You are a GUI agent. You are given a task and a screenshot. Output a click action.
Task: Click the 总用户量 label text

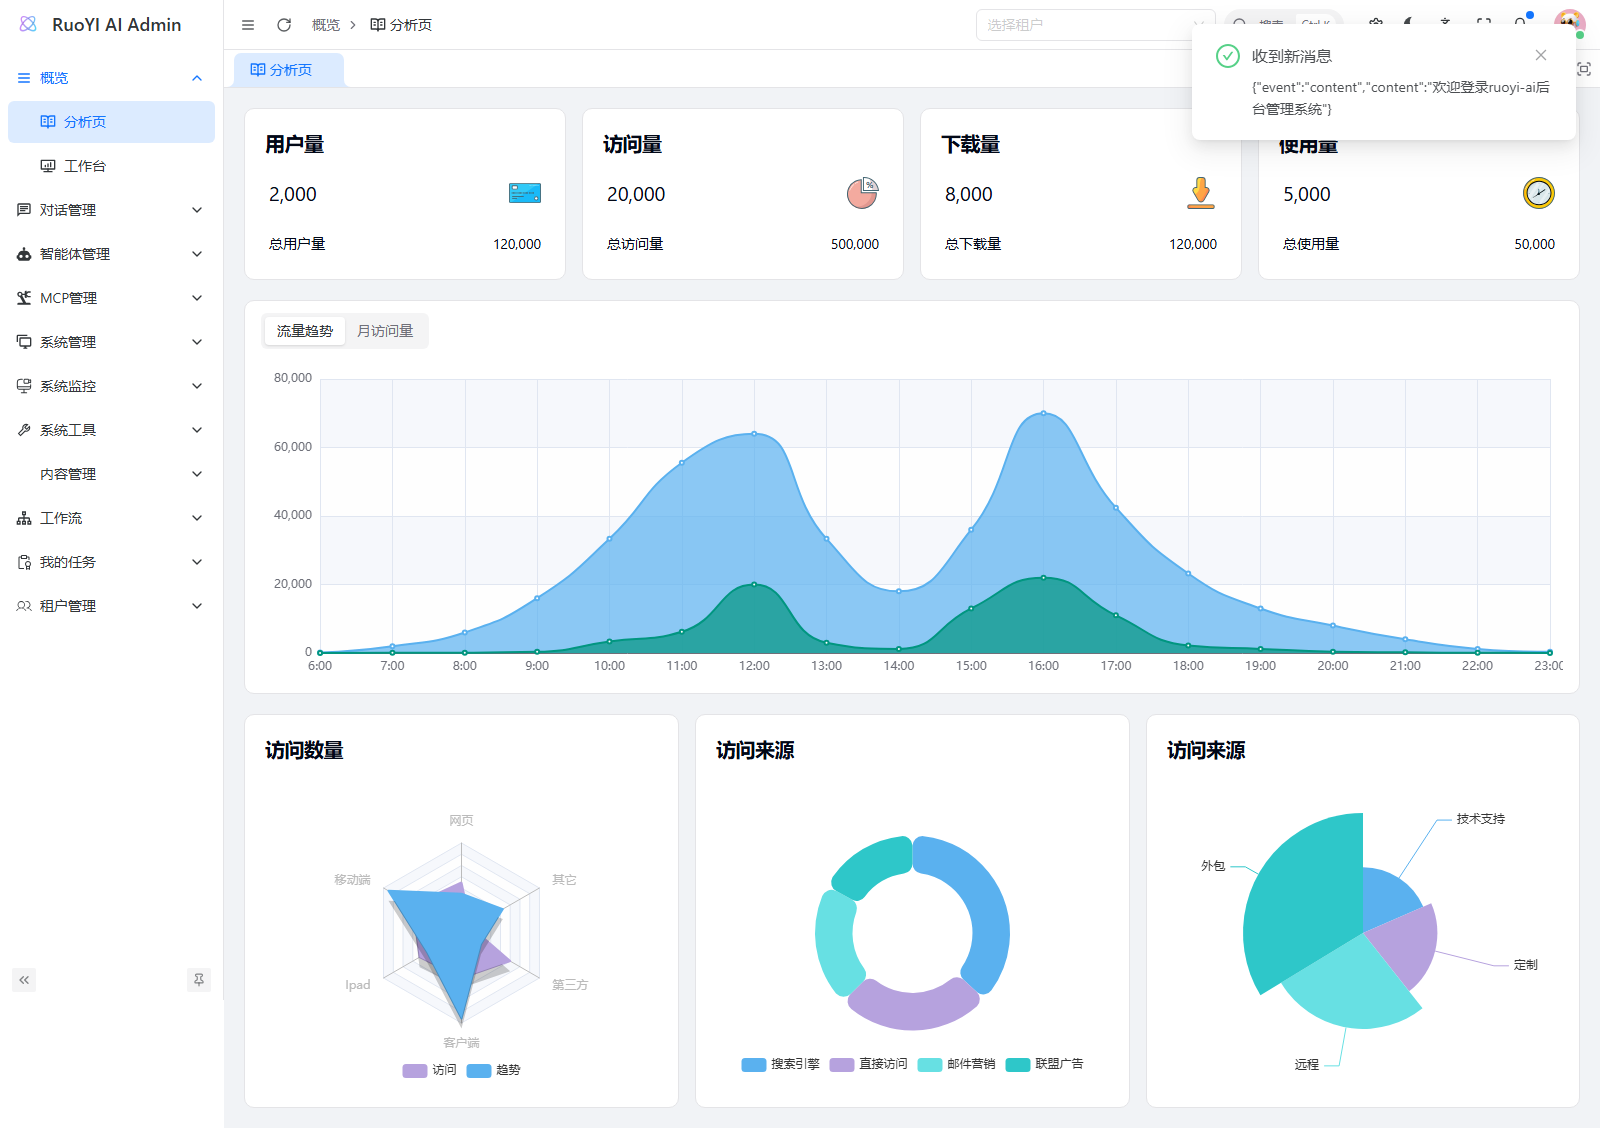(x=297, y=244)
